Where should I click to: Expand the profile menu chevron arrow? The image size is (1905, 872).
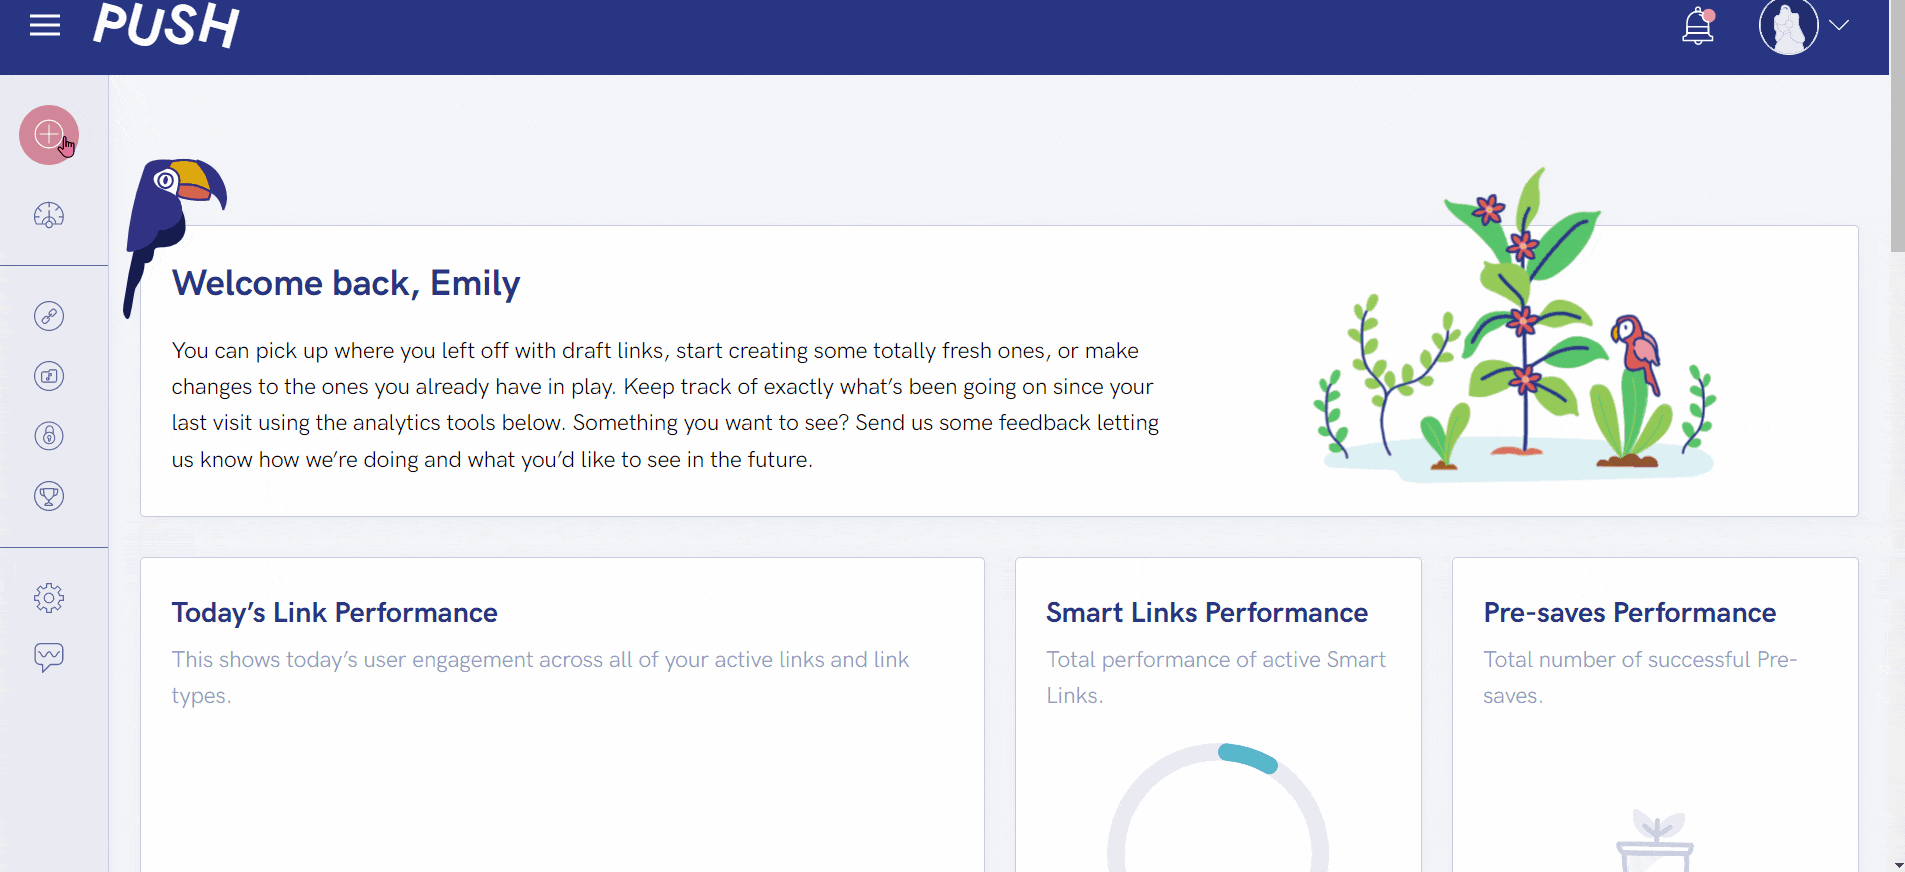(x=1838, y=25)
